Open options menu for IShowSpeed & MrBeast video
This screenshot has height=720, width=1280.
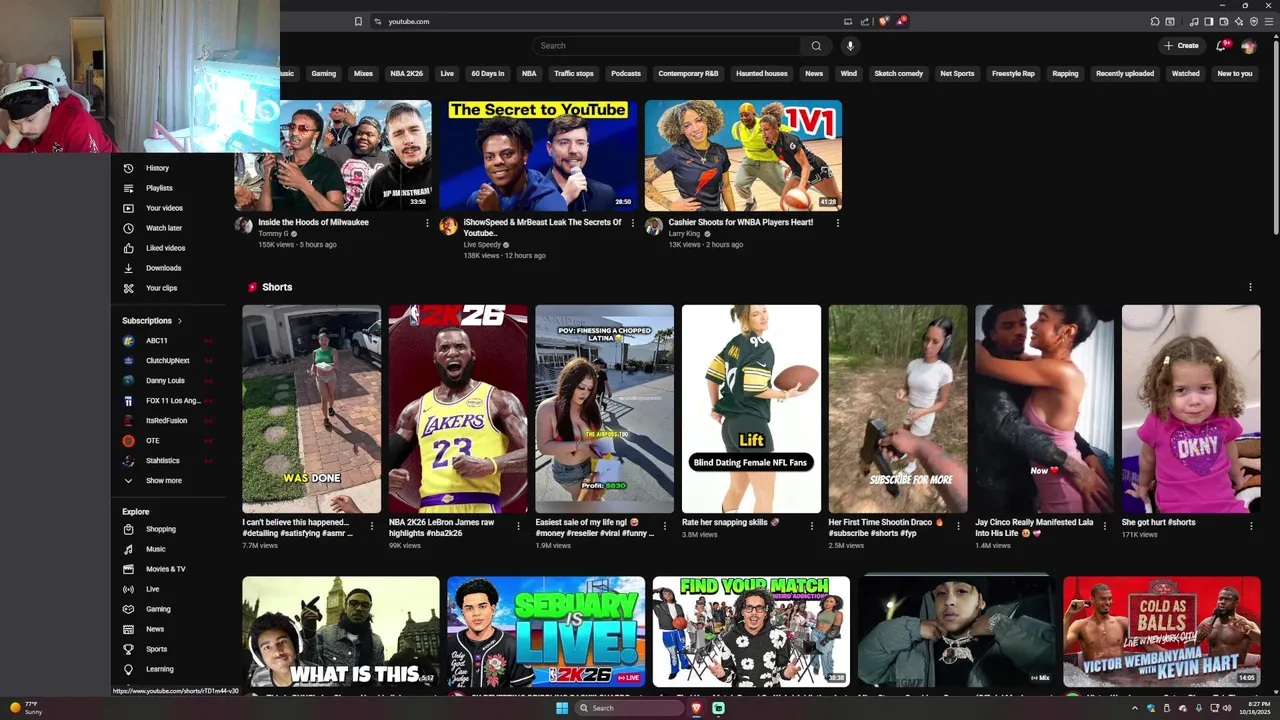point(632,223)
